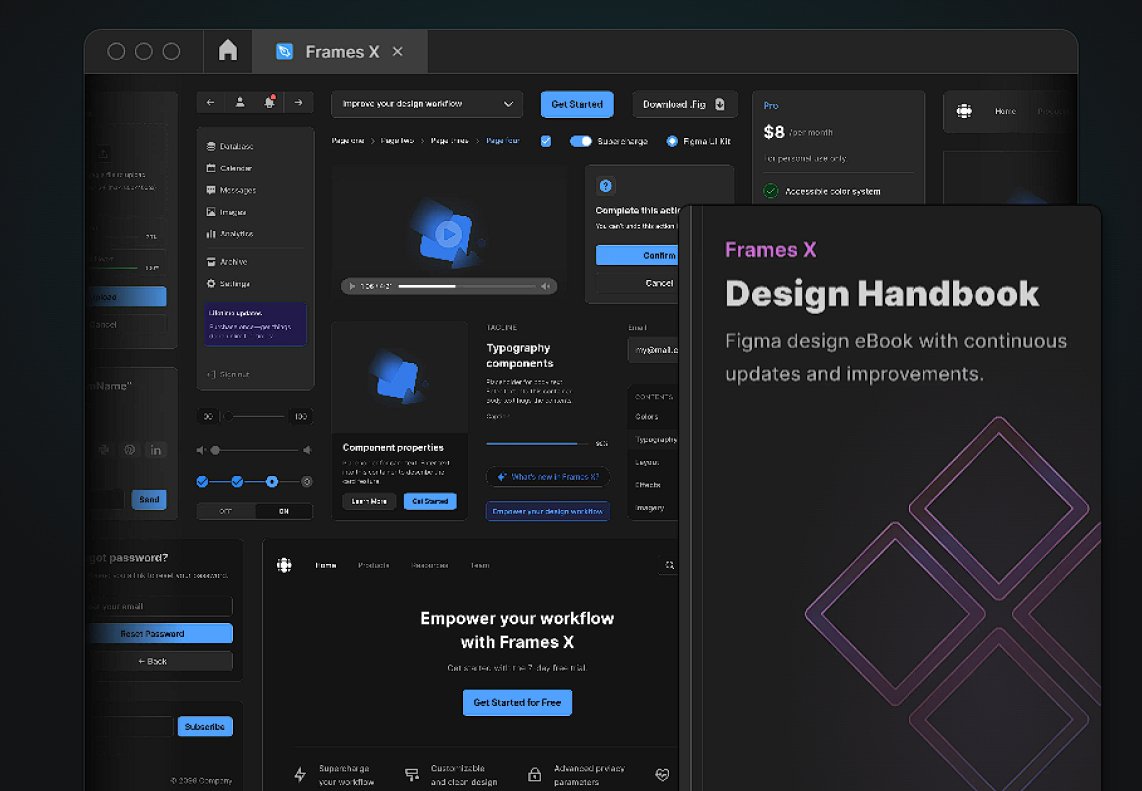Mute the video using the speaker icon
The height and width of the screenshot is (791, 1142).
546,286
